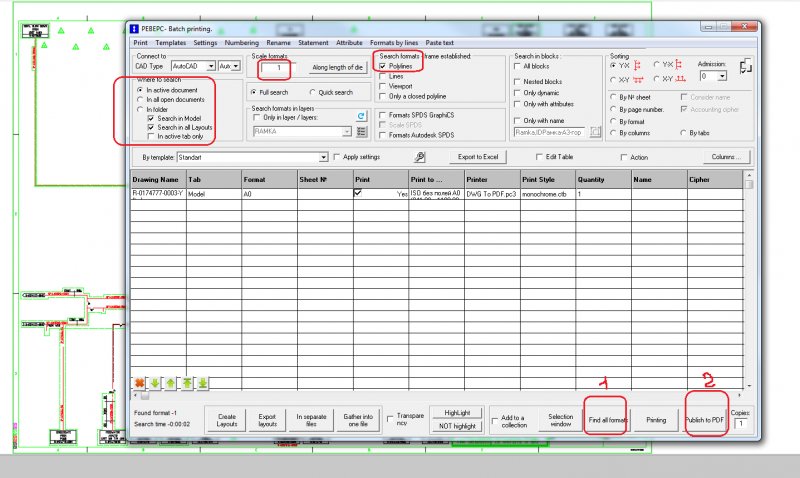This screenshot has width=800, height=478.
Task: Open the Admission value dropdown
Action: click(722, 77)
